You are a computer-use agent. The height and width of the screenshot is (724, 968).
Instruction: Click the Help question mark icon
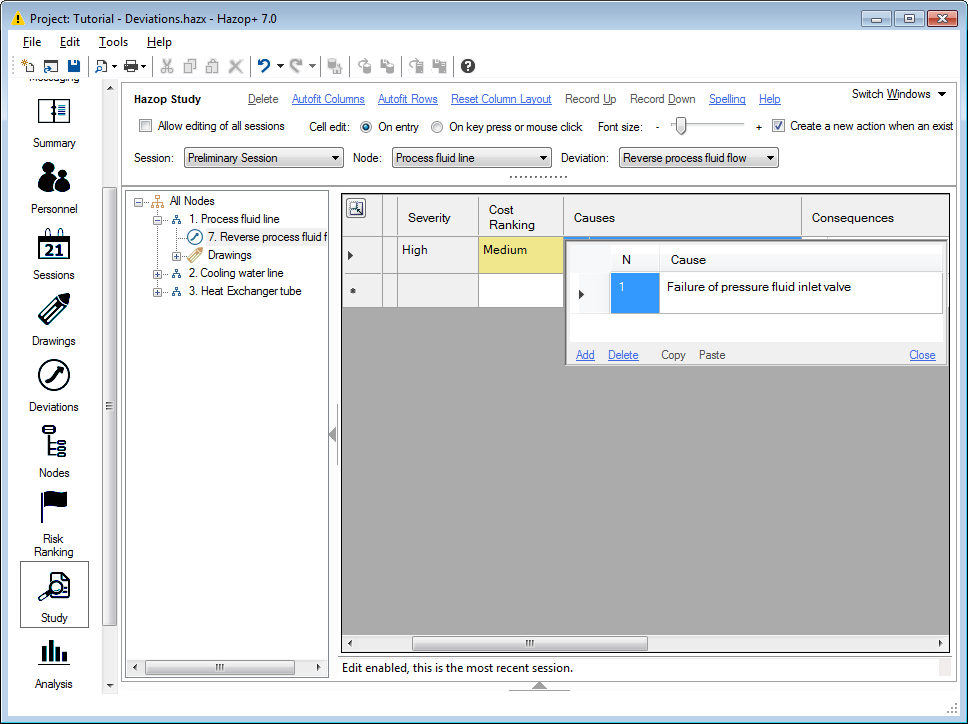[x=468, y=66]
